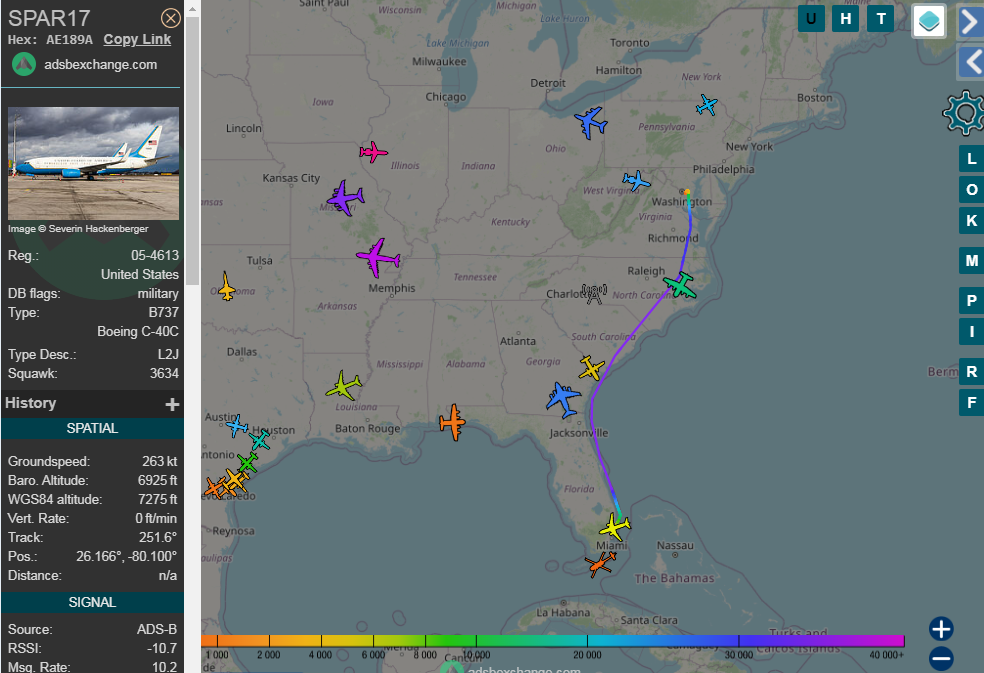The width and height of the screenshot is (984, 673).
Task: Select the orange aircraft east of Baton Rouge
Action: [x=452, y=422]
